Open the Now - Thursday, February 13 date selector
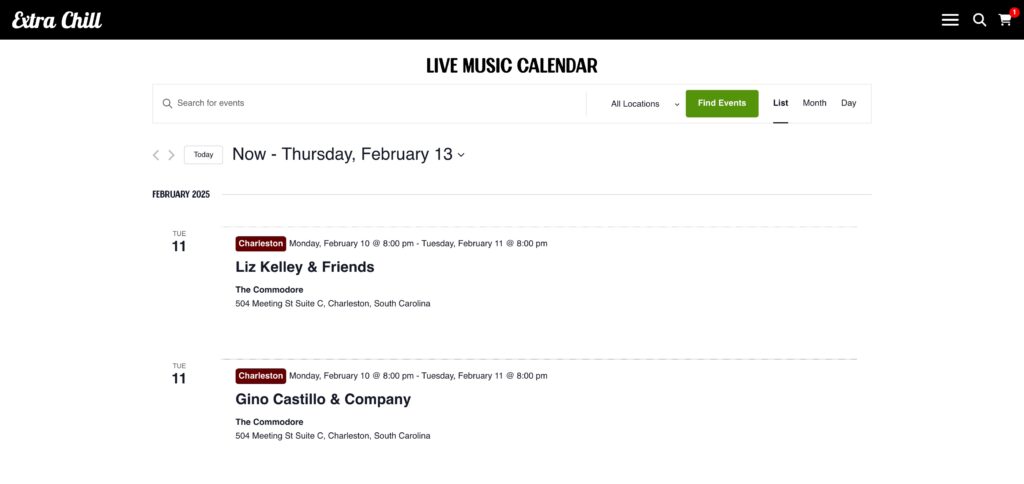The width and height of the screenshot is (1024, 484). tap(348, 155)
